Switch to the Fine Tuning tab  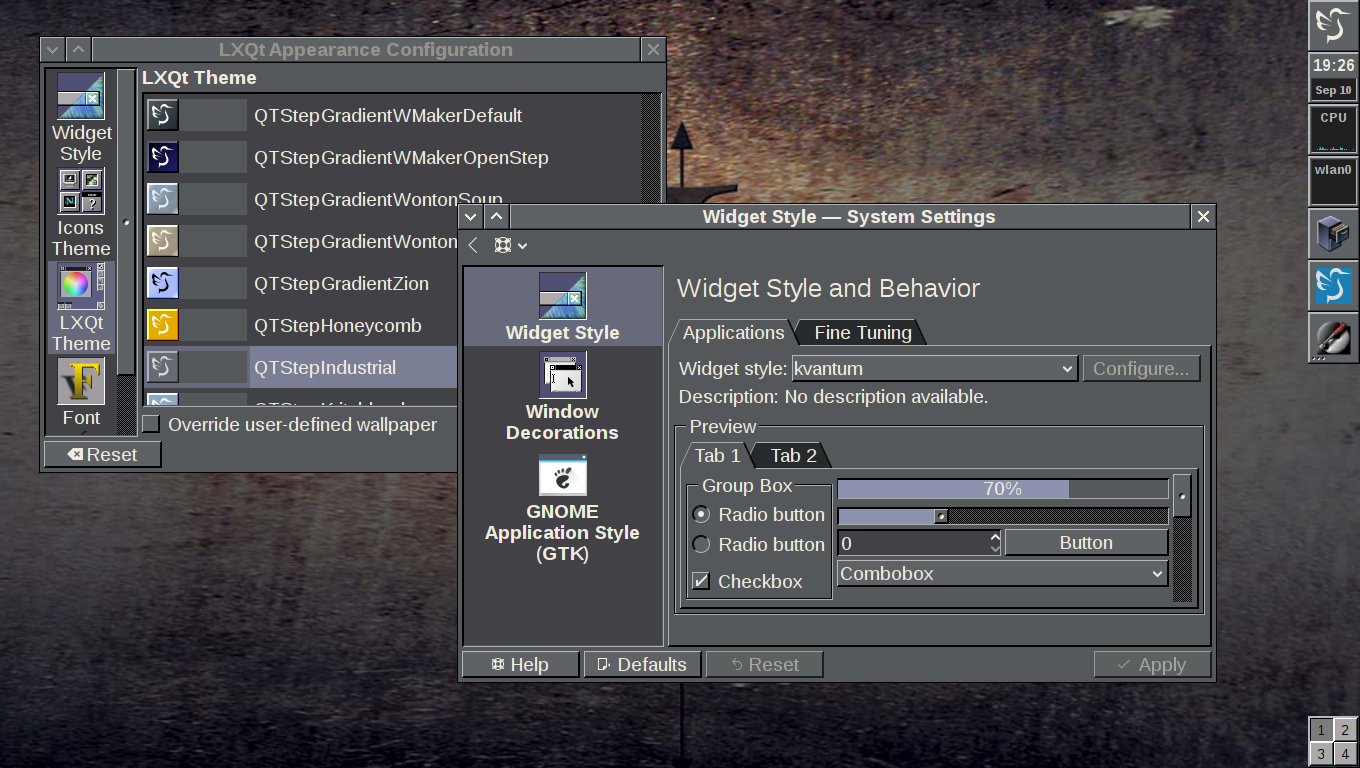tap(862, 333)
